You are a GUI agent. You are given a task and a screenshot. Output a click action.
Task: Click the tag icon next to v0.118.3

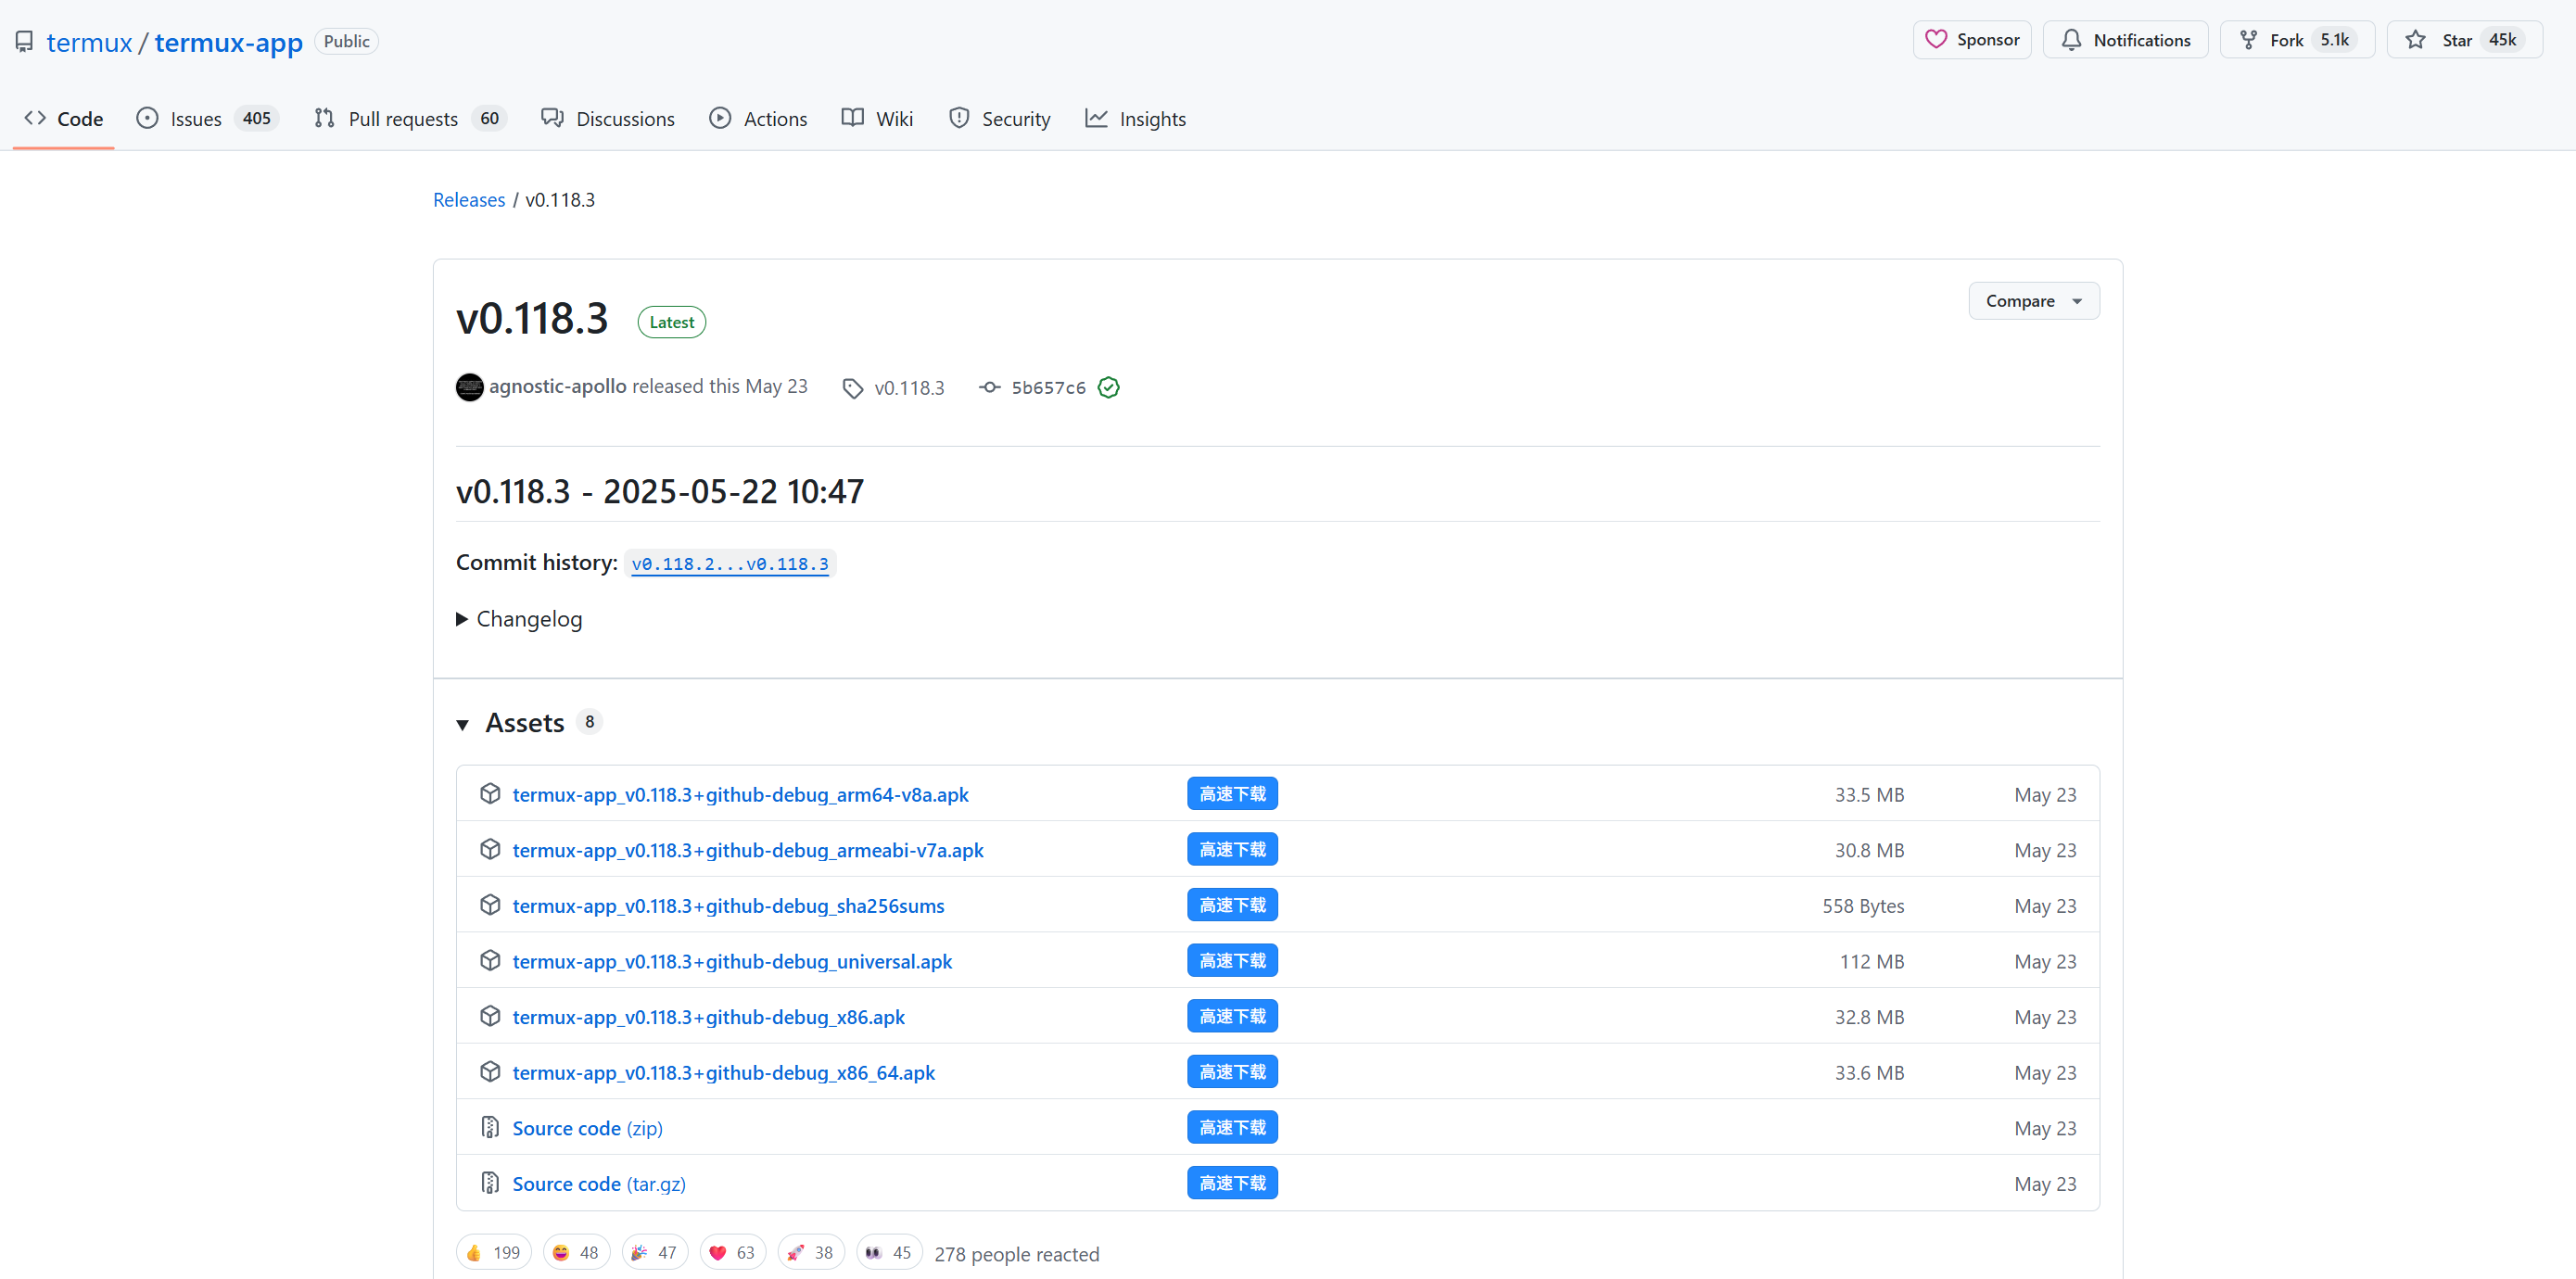[x=852, y=388]
